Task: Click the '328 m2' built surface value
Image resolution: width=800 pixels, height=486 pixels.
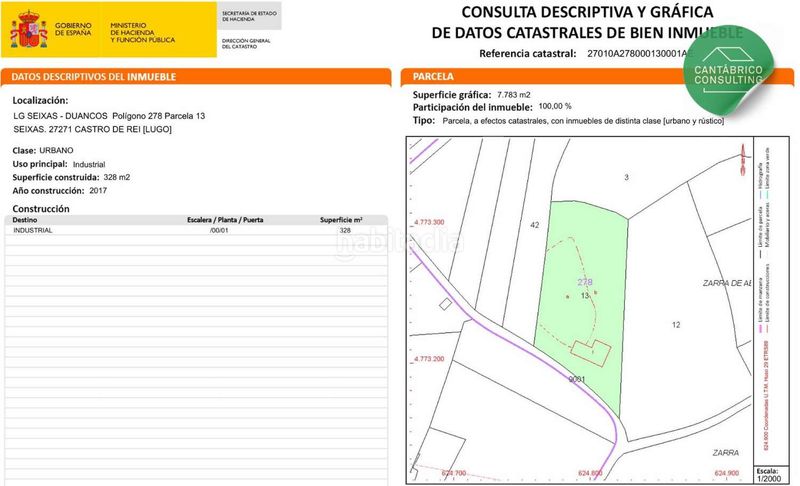Action: tap(117, 177)
